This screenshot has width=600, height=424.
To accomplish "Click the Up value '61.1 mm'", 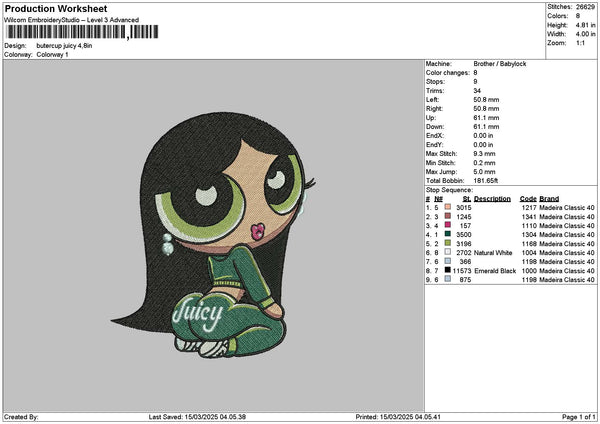I will pyautogui.click(x=486, y=117).
